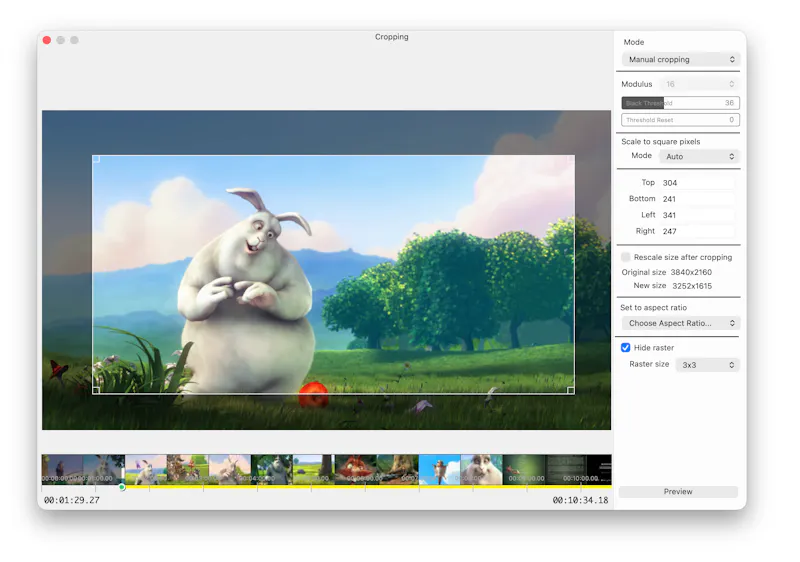Open the Manual cropping mode dropdown
Image resolution: width=800 pixels, height=562 pixels.
pyautogui.click(x=681, y=59)
